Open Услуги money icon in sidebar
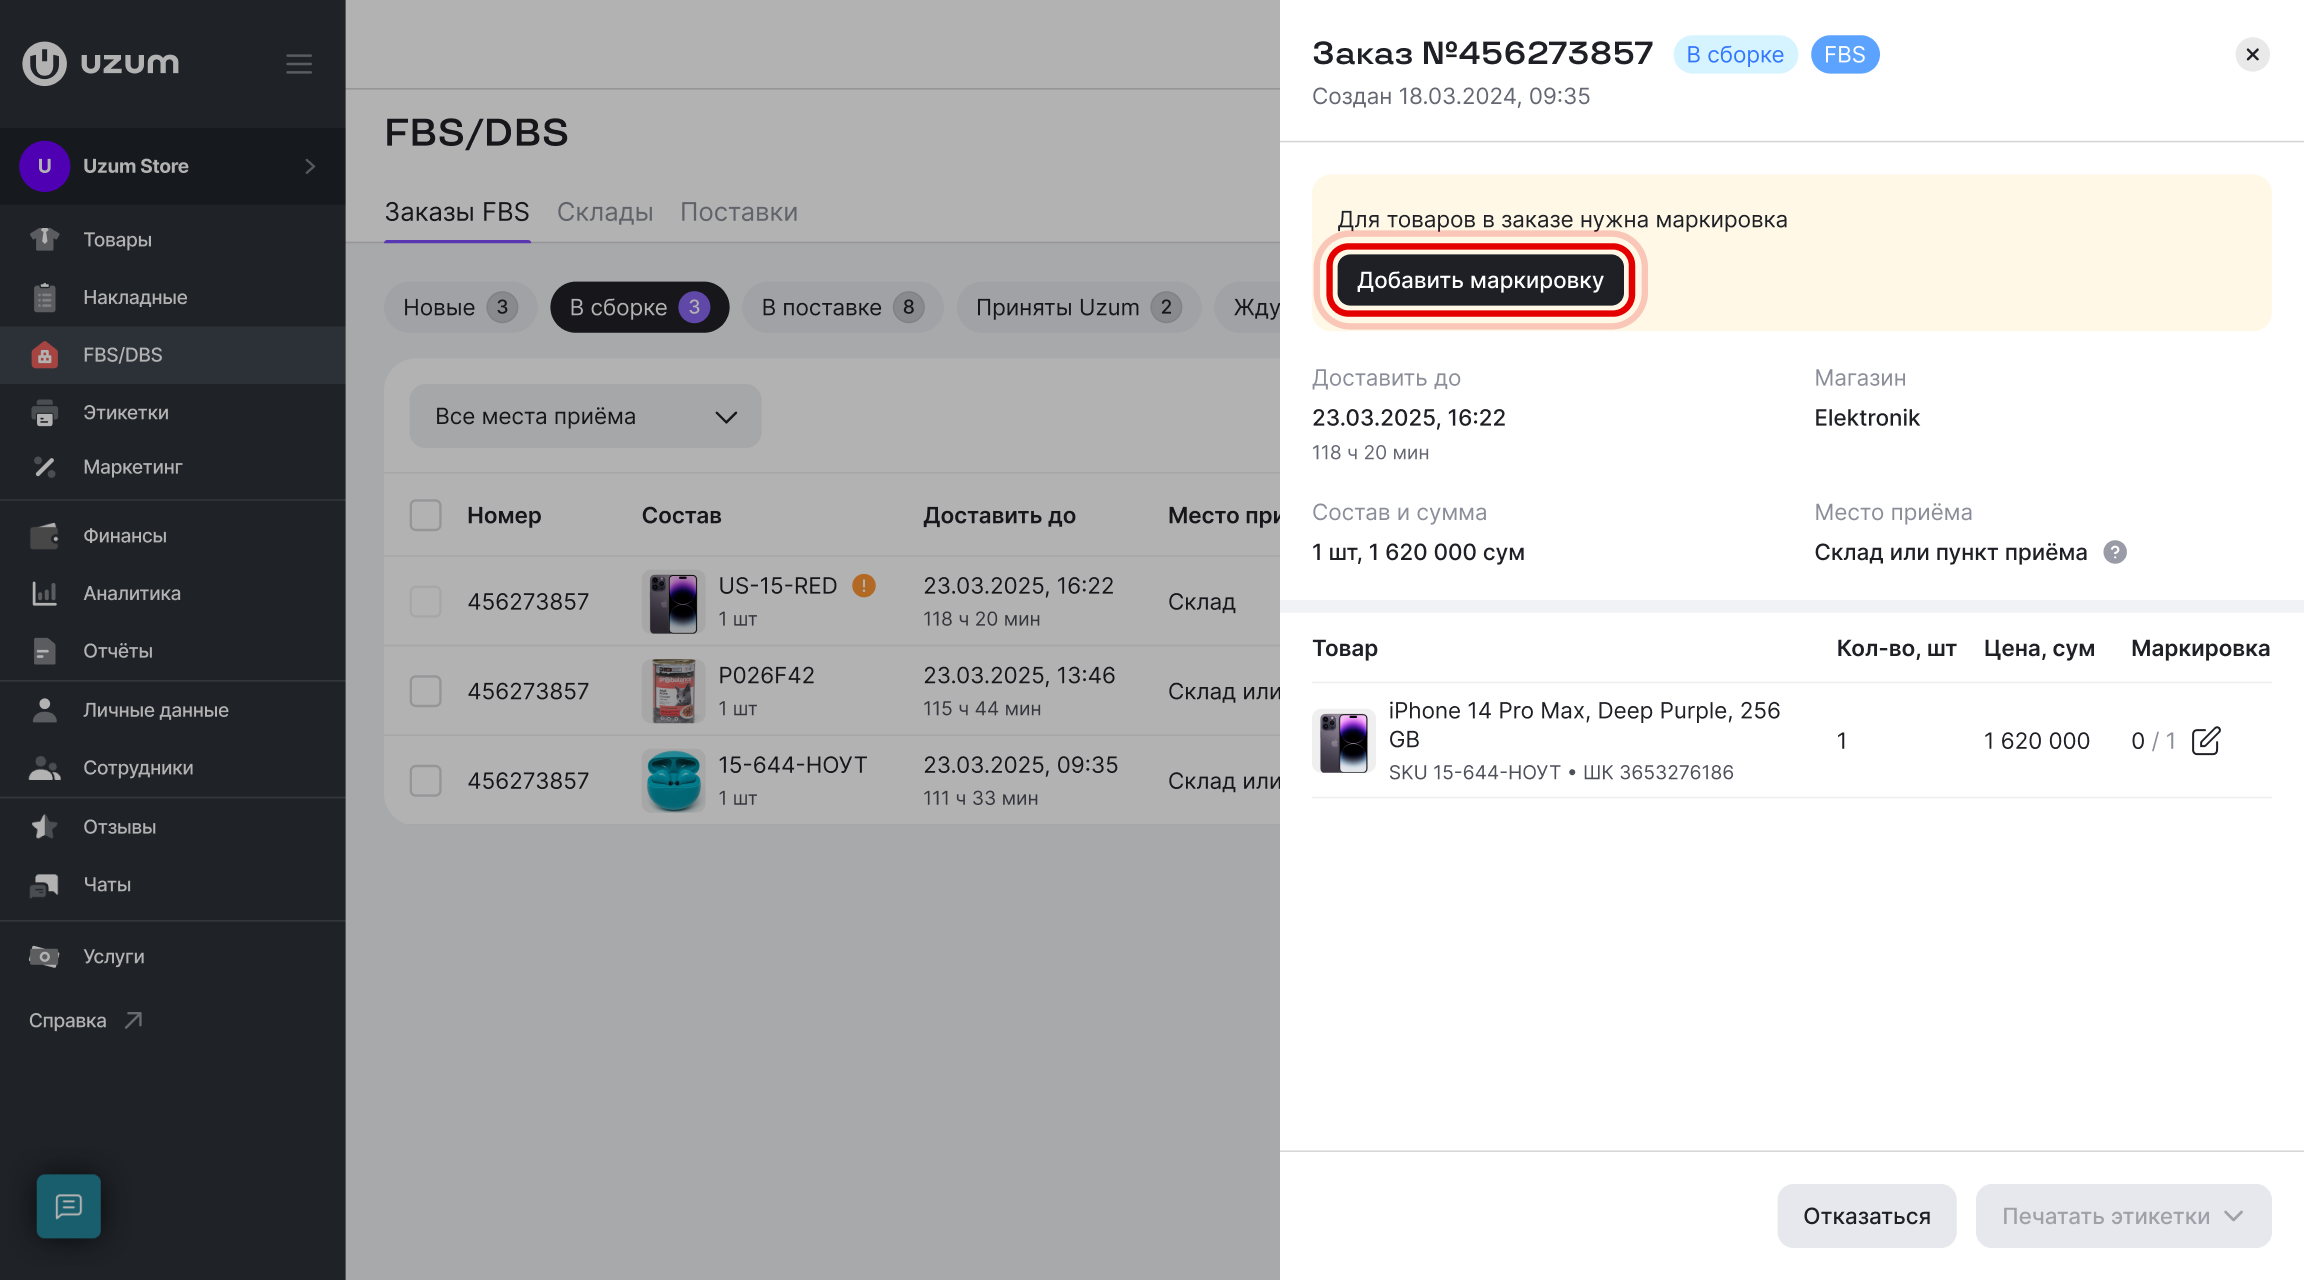The image size is (2304, 1280). 44,957
